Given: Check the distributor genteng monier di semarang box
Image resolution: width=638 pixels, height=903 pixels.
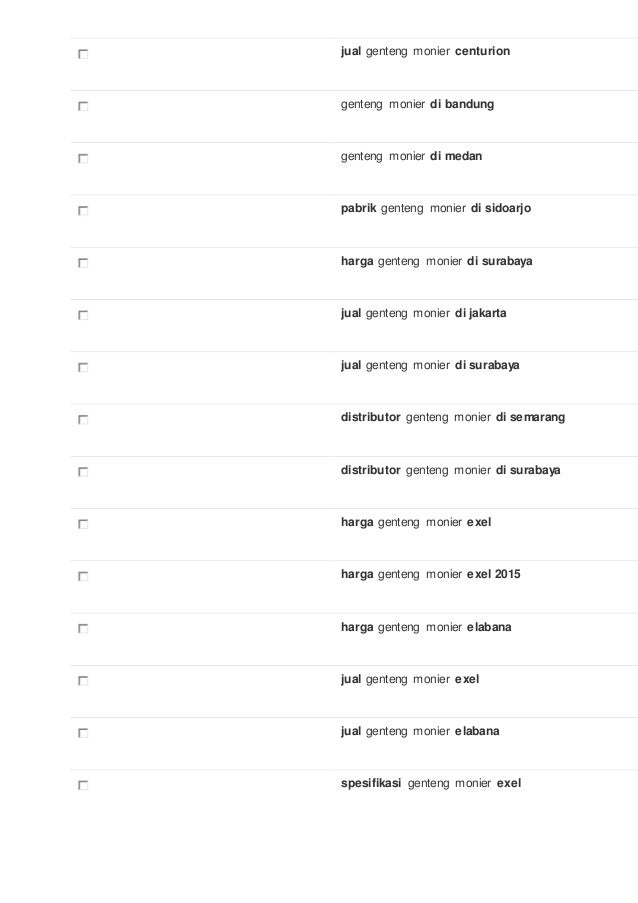Looking at the screenshot, I should 82,420.
